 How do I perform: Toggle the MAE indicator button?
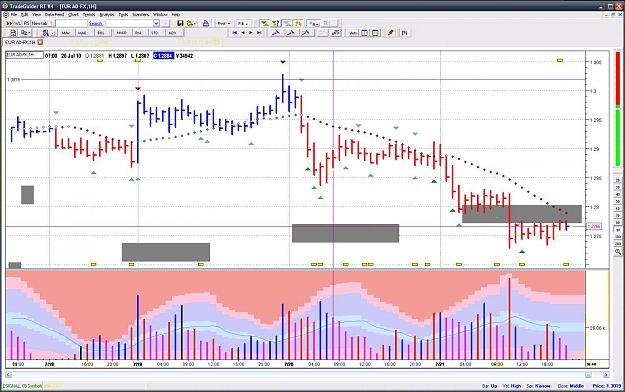click(x=83, y=33)
